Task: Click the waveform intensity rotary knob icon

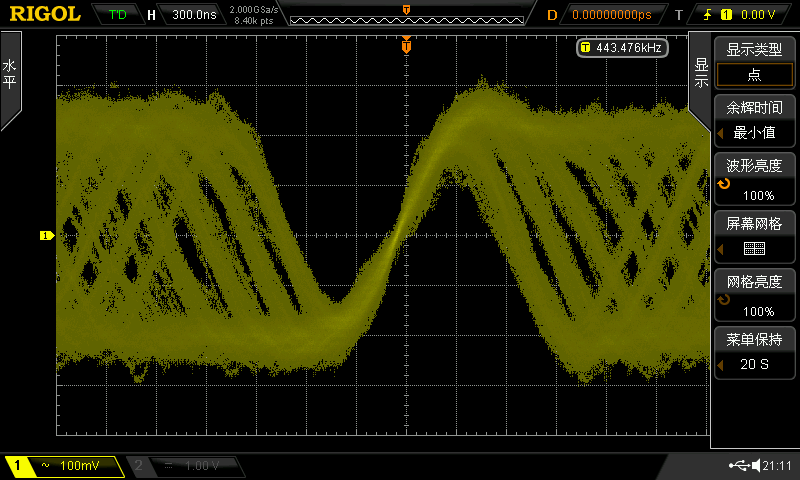Action: pyautogui.click(x=723, y=184)
